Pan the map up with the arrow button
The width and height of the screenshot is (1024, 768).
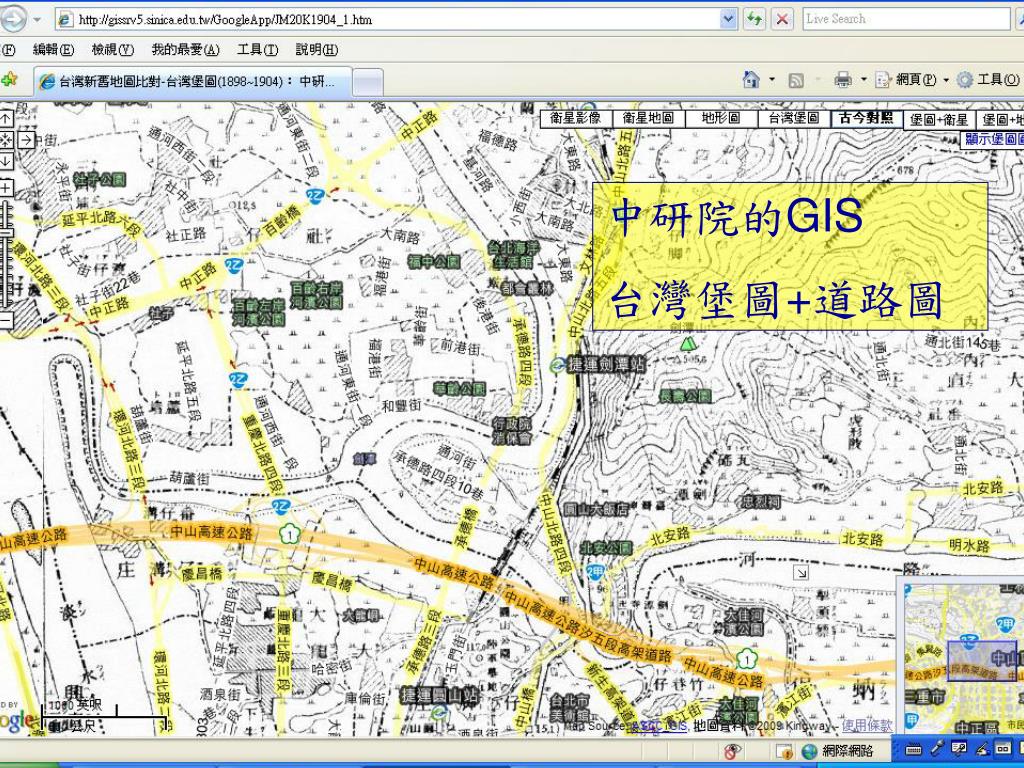point(5,119)
